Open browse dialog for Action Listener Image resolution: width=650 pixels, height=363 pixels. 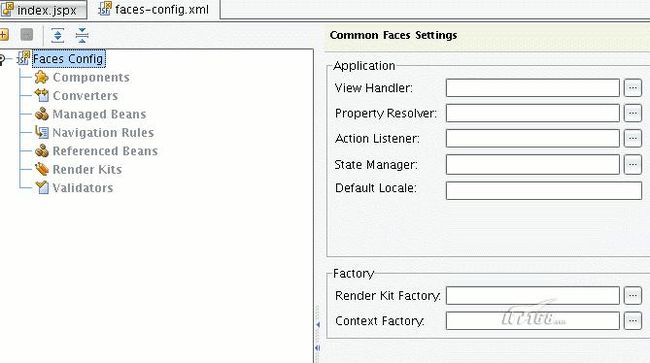[x=633, y=138]
